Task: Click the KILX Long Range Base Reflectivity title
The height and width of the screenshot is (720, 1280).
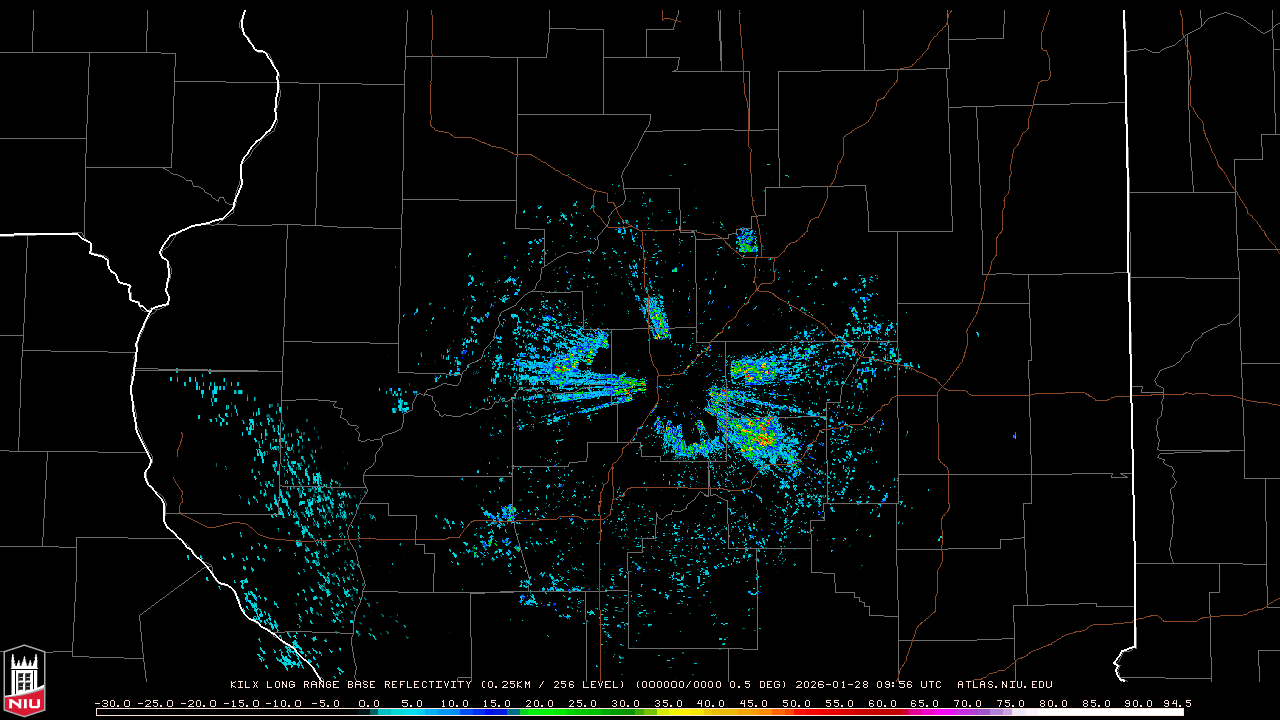Action: pyautogui.click(x=350, y=685)
